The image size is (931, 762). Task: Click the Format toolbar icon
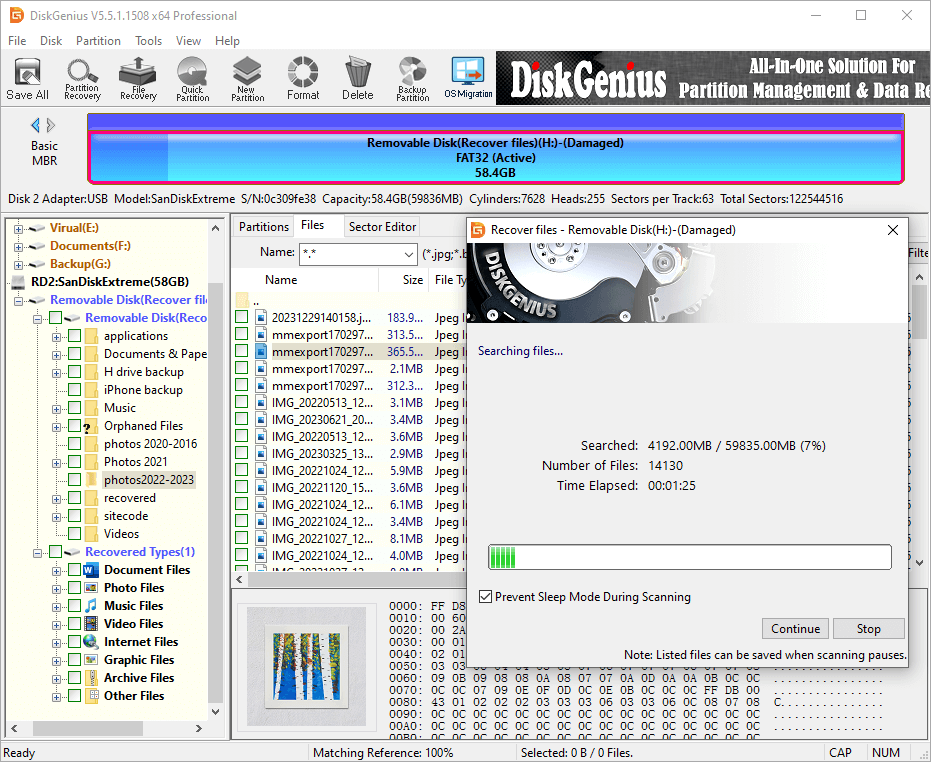(x=303, y=78)
